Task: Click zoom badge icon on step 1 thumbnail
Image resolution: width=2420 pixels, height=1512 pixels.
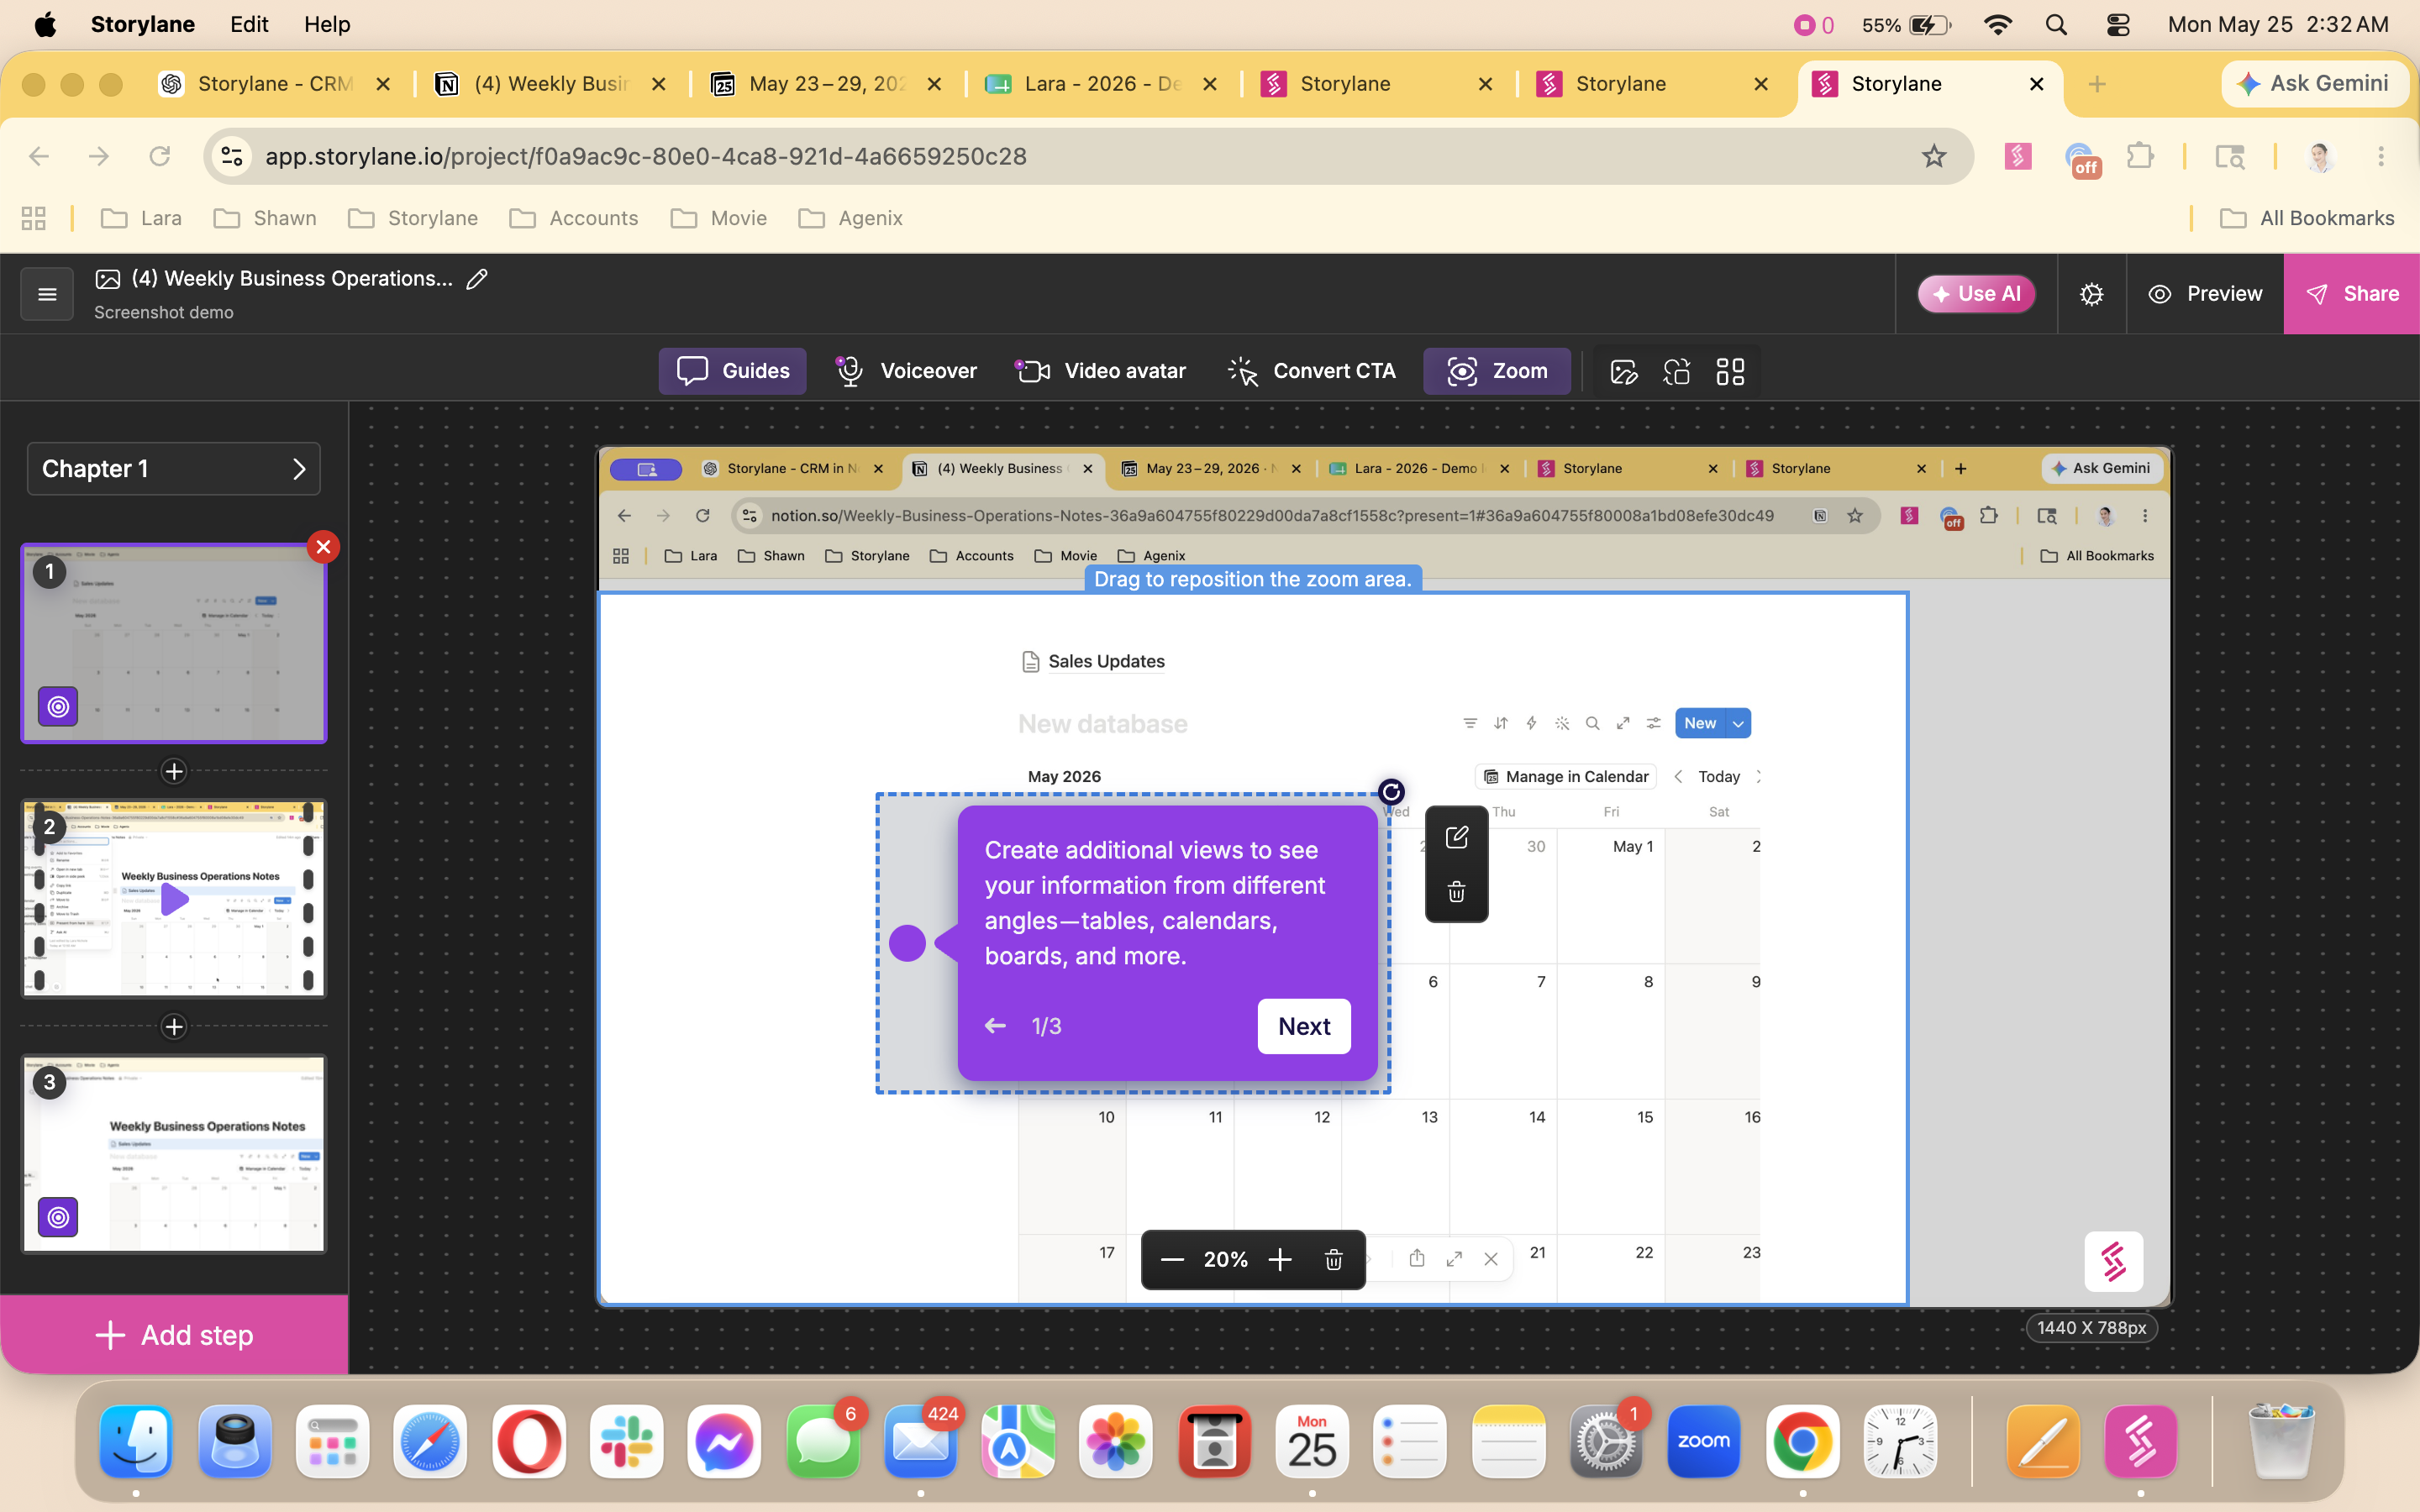Action: 58,706
